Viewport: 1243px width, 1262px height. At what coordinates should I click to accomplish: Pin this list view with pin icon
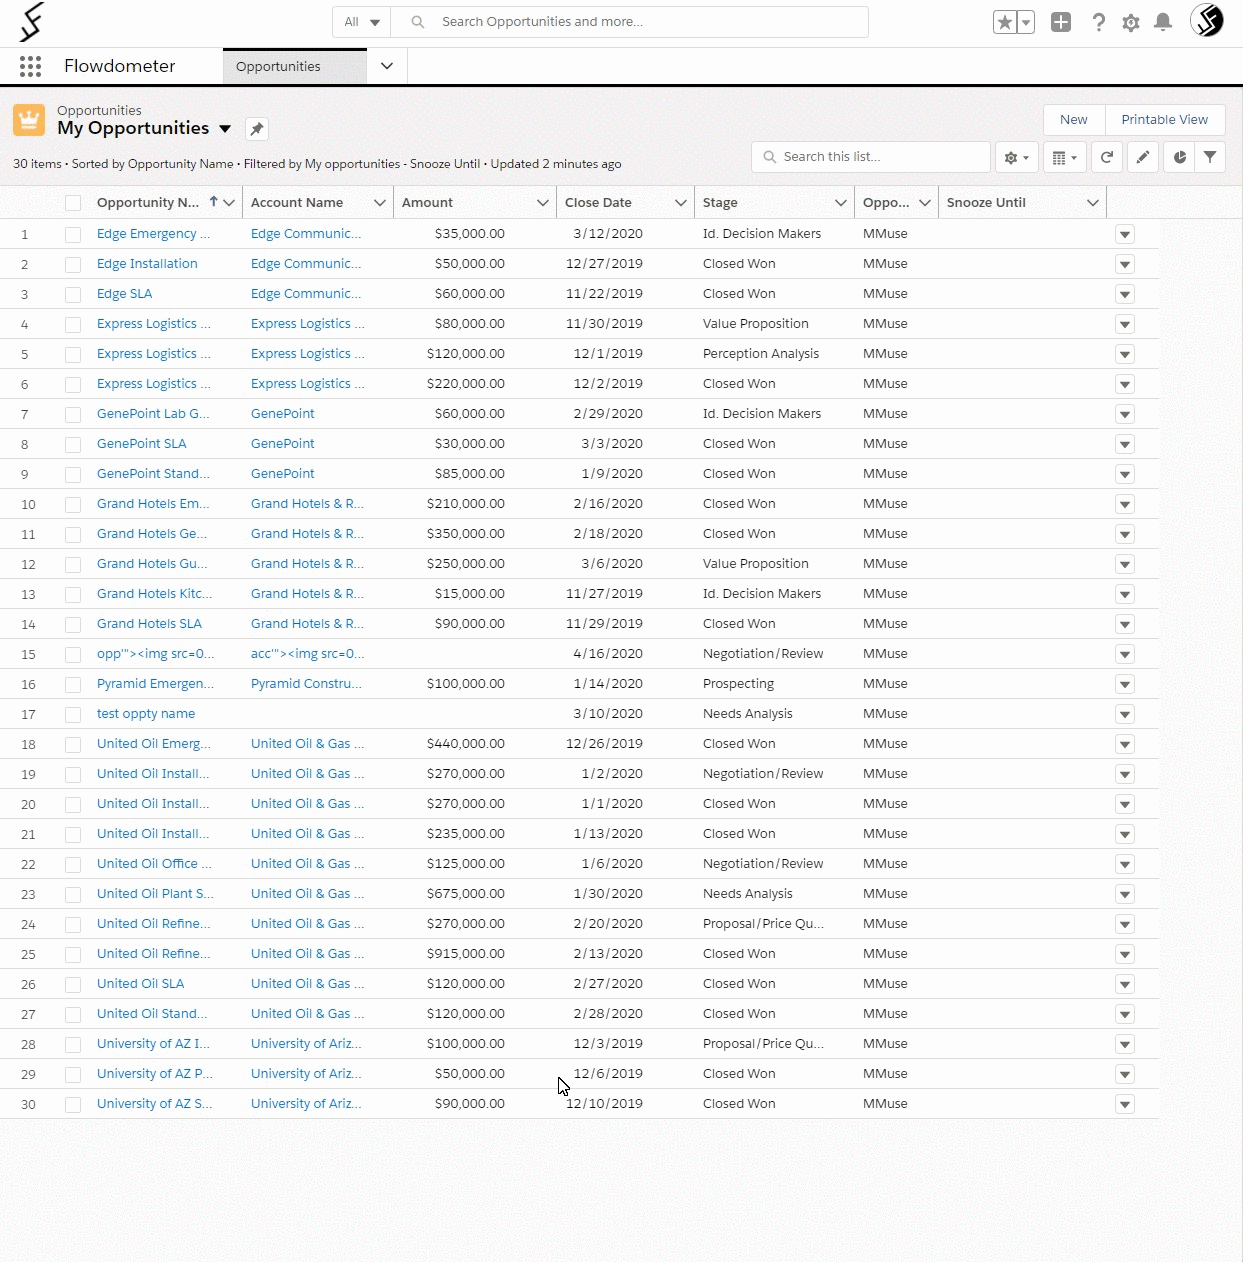257,129
